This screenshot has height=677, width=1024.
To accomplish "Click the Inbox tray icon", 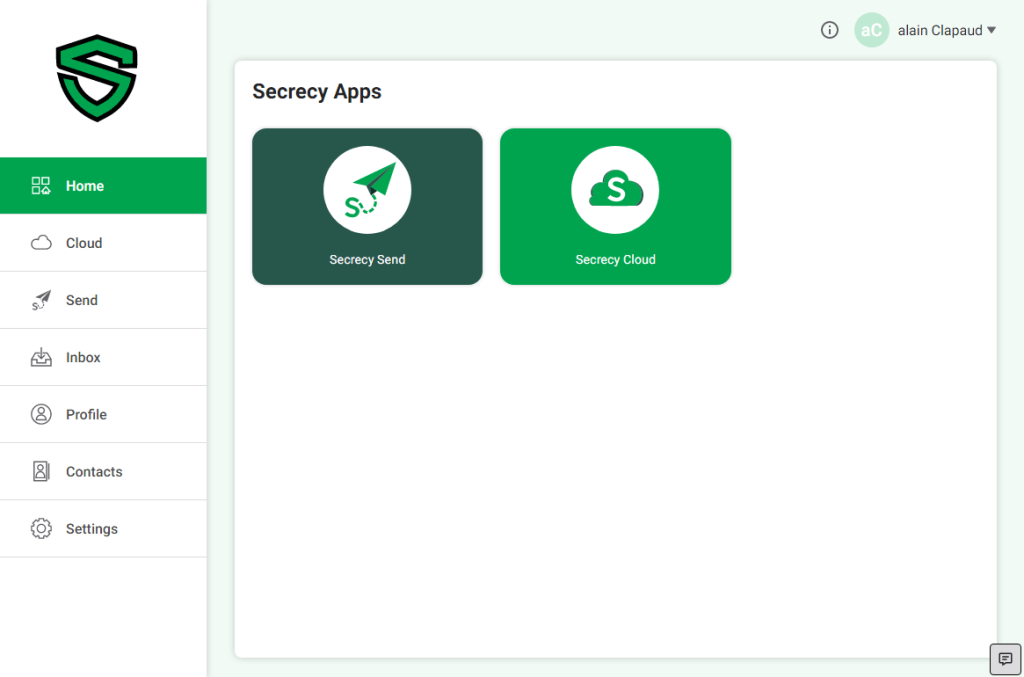I will 41,357.
